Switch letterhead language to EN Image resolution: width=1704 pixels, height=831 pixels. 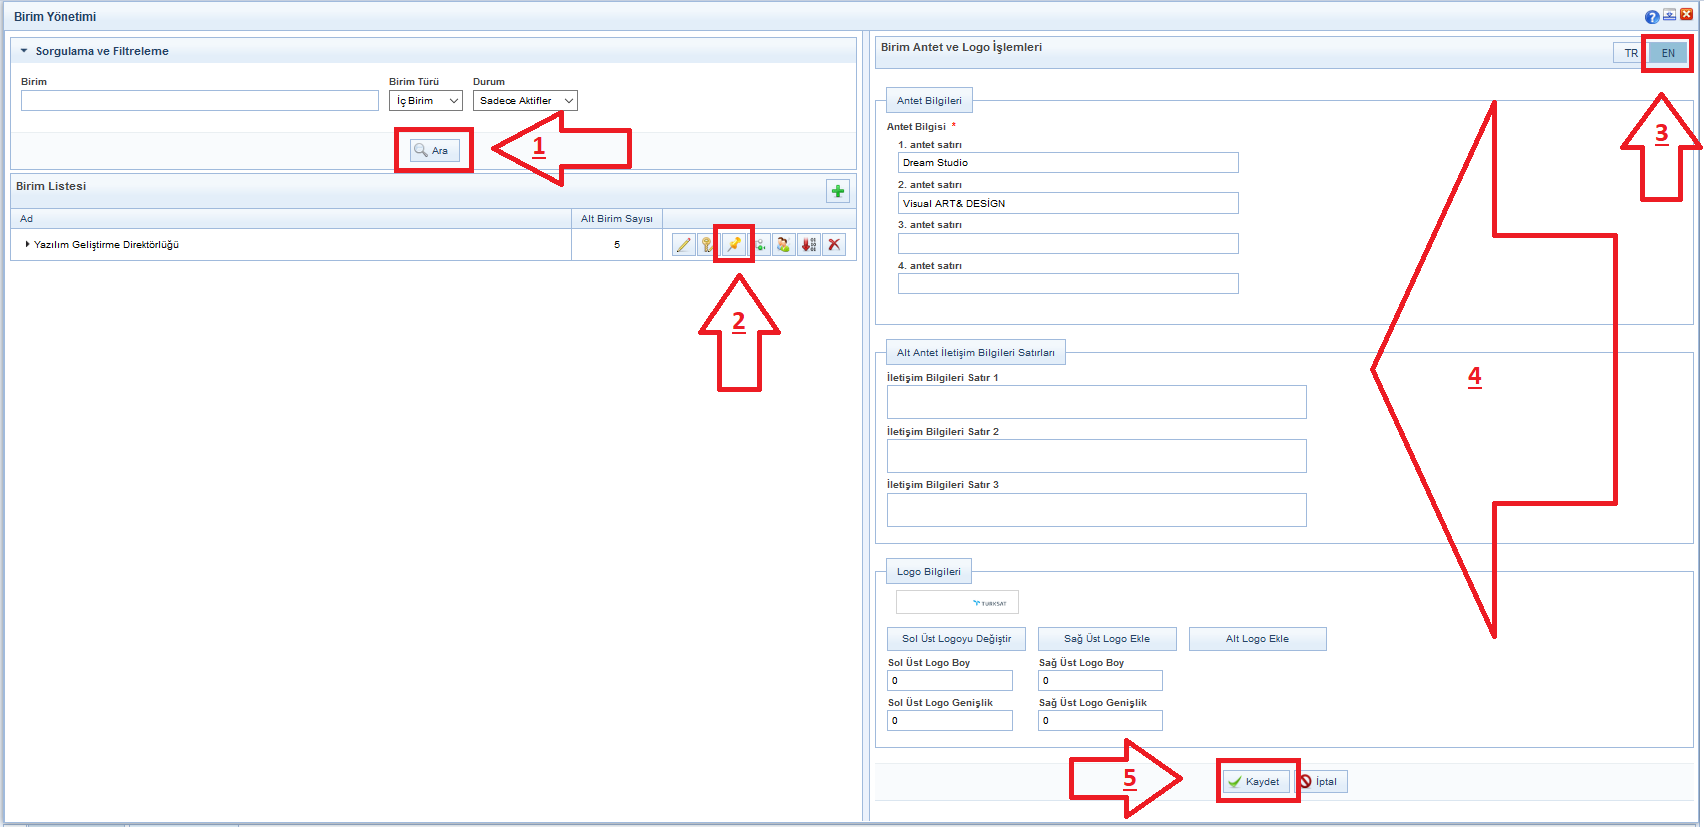(x=1668, y=53)
